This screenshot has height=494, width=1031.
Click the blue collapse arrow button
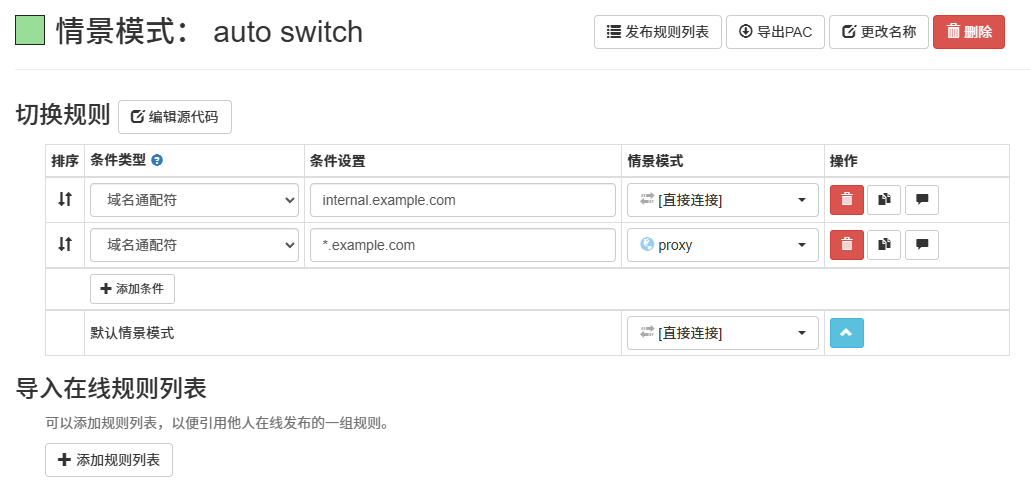[847, 333]
